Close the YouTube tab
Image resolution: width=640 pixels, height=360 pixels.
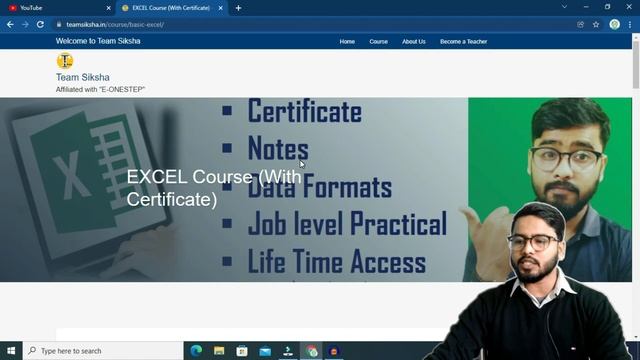[109, 8]
